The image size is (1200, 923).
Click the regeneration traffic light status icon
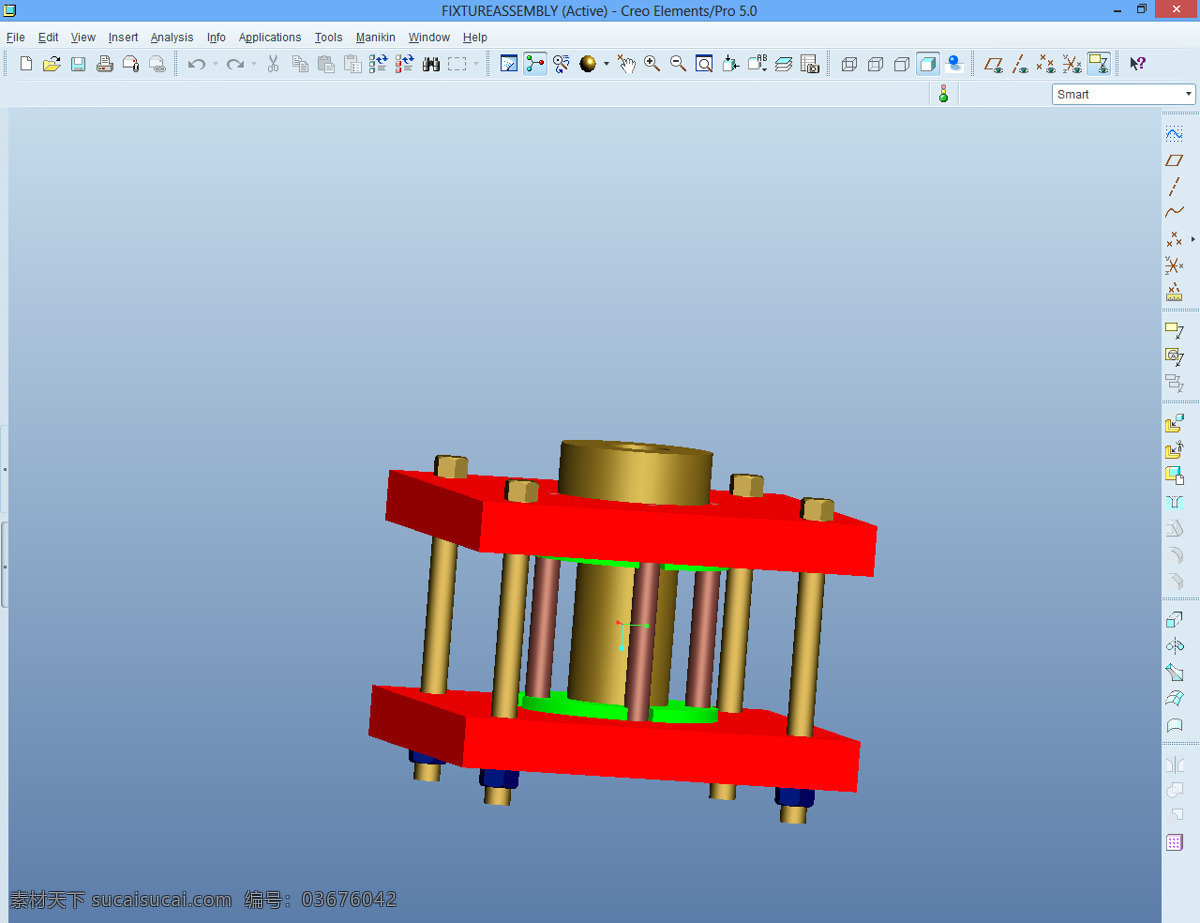942,94
